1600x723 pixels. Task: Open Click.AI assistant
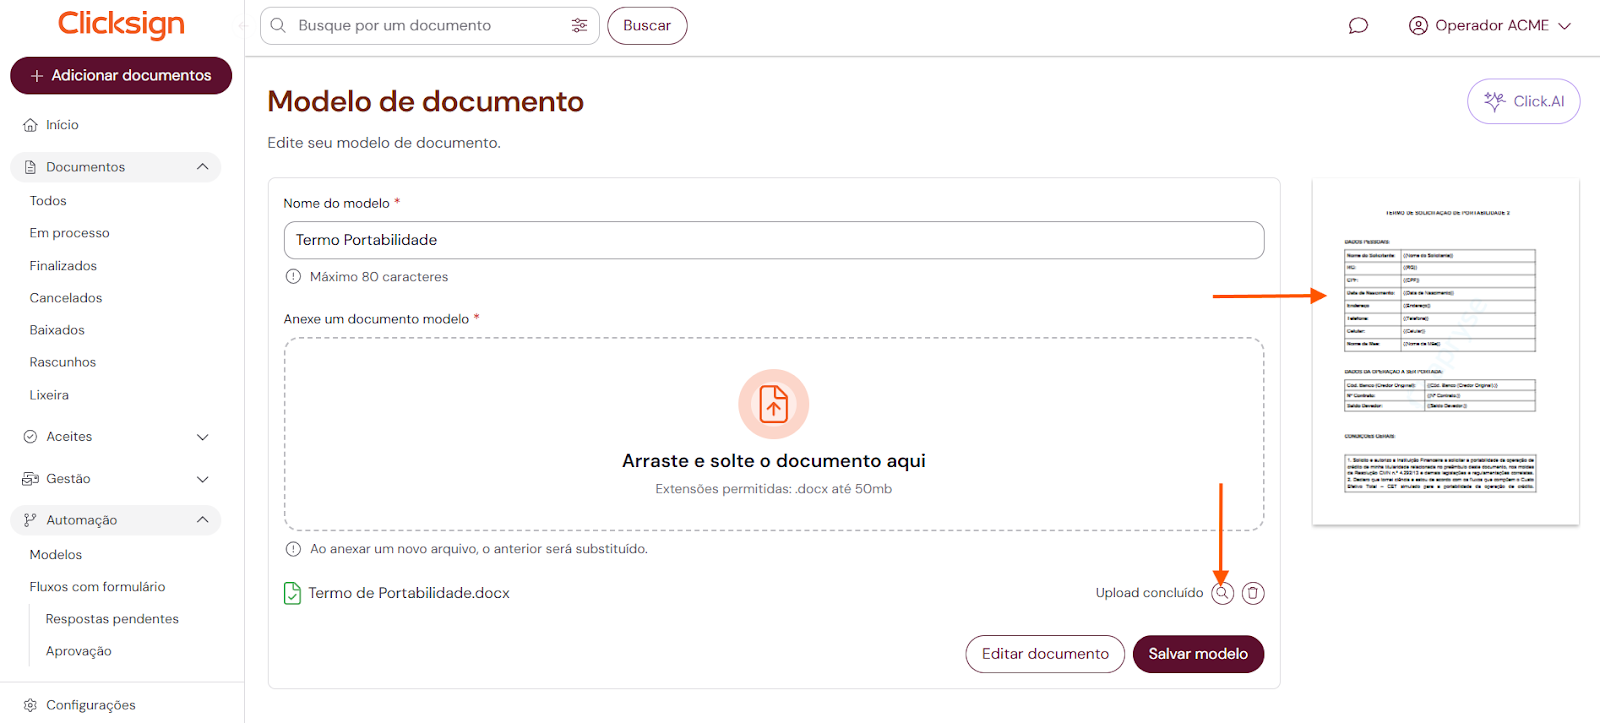pyautogui.click(x=1523, y=101)
